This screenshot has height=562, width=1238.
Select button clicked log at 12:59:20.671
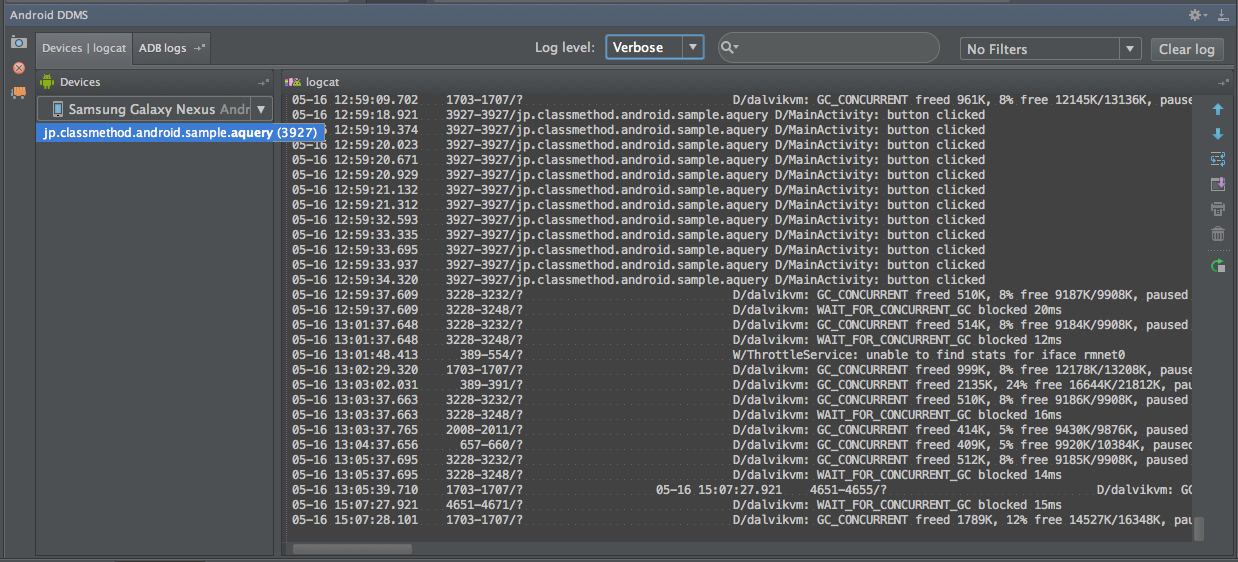(638, 160)
